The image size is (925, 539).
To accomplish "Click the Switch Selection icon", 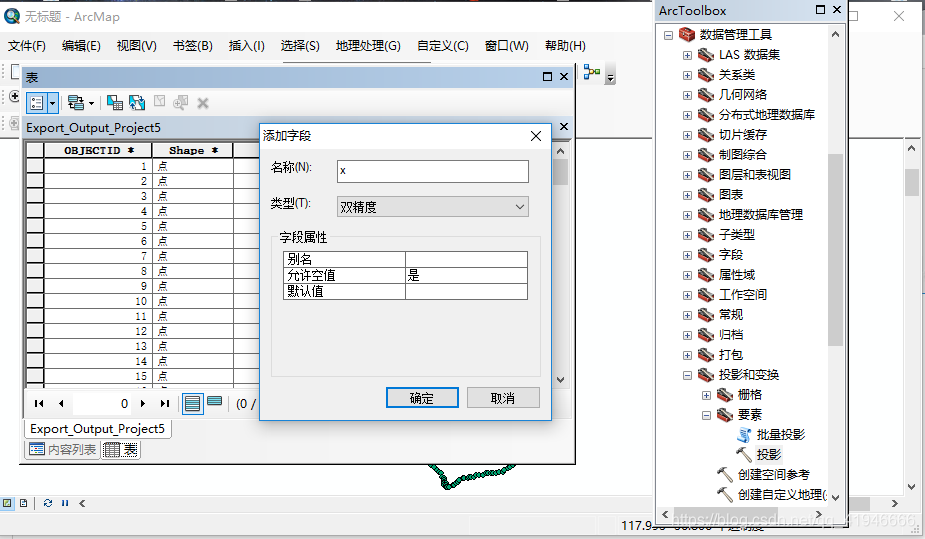I will 137,102.
